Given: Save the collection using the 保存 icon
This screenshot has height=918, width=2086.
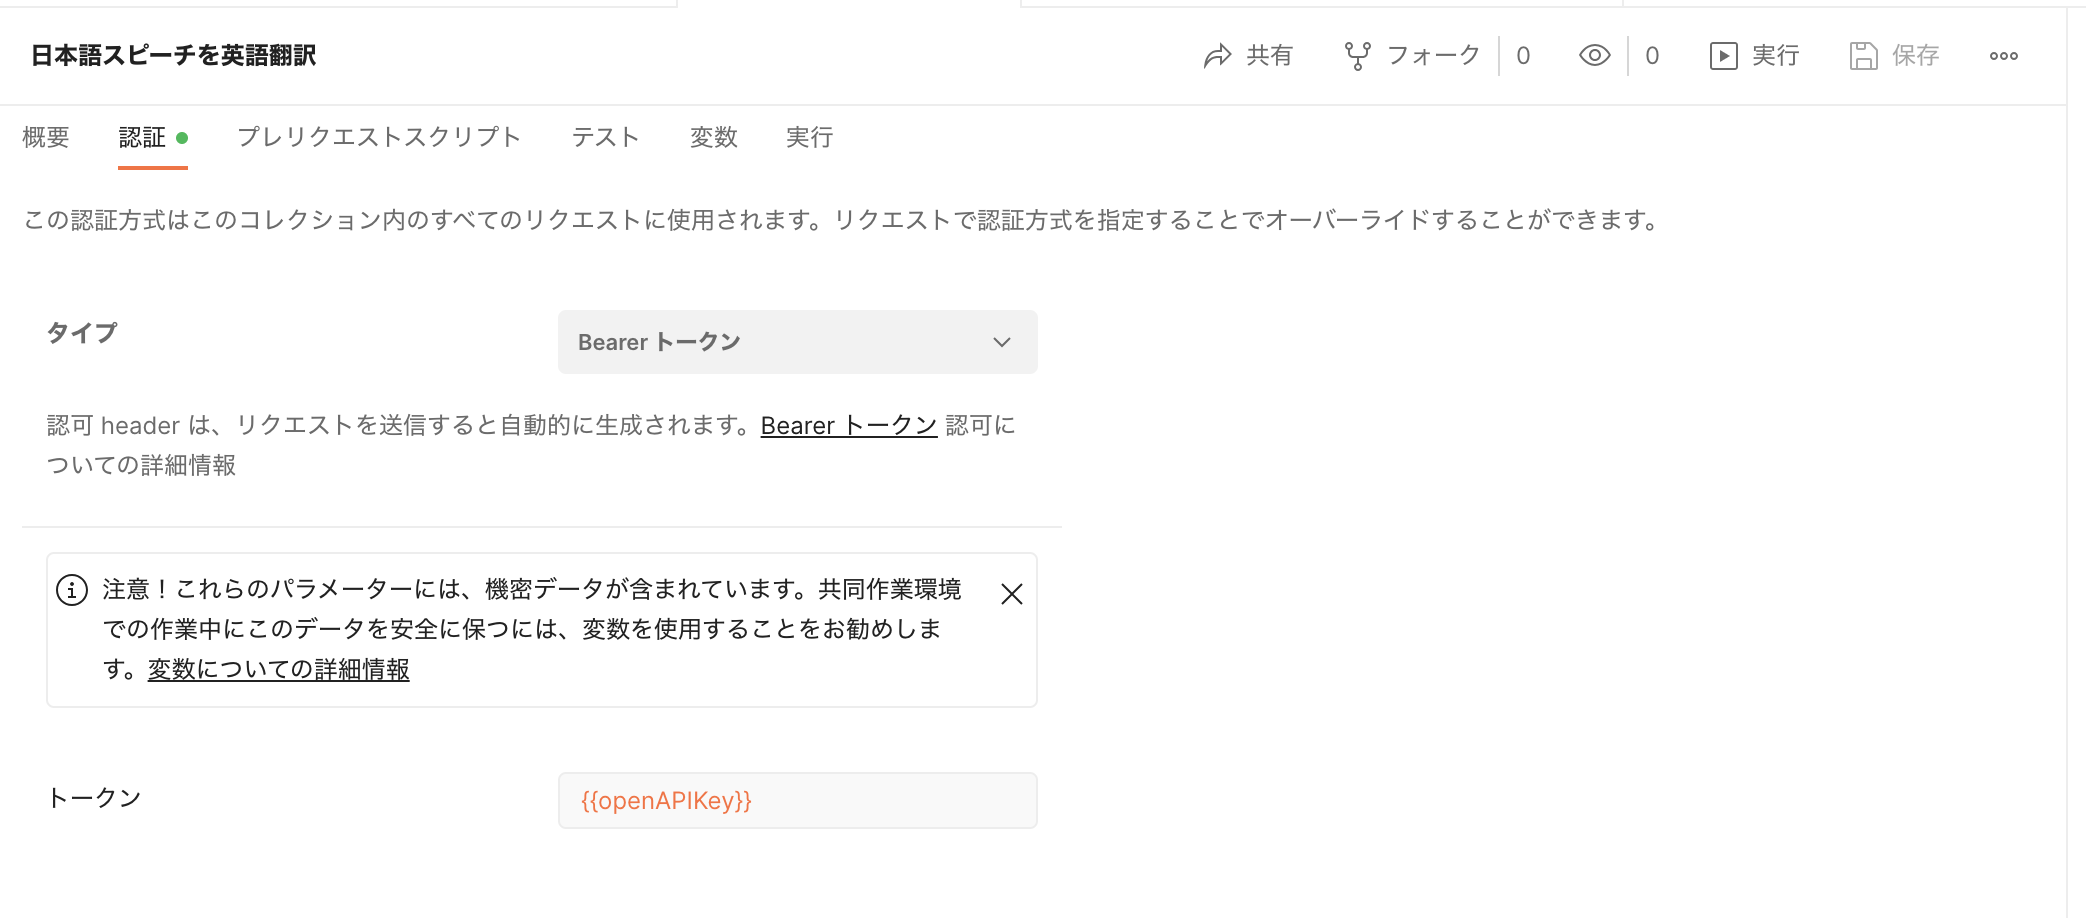Looking at the screenshot, I should [x=1862, y=55].
